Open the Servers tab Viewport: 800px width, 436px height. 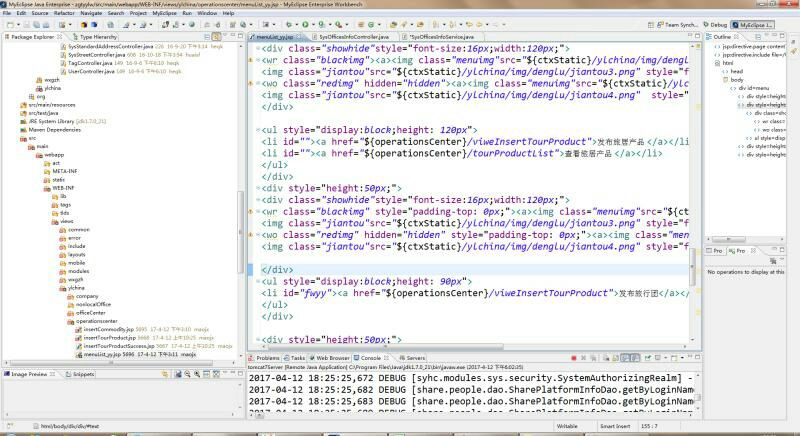pos(415,358)
